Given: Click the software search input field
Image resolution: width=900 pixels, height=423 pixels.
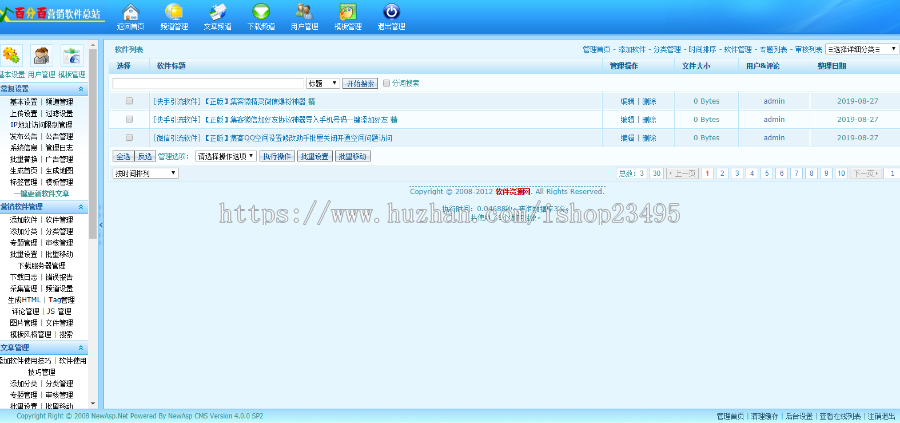Looking at the screenshot, I should click(208, 83).
